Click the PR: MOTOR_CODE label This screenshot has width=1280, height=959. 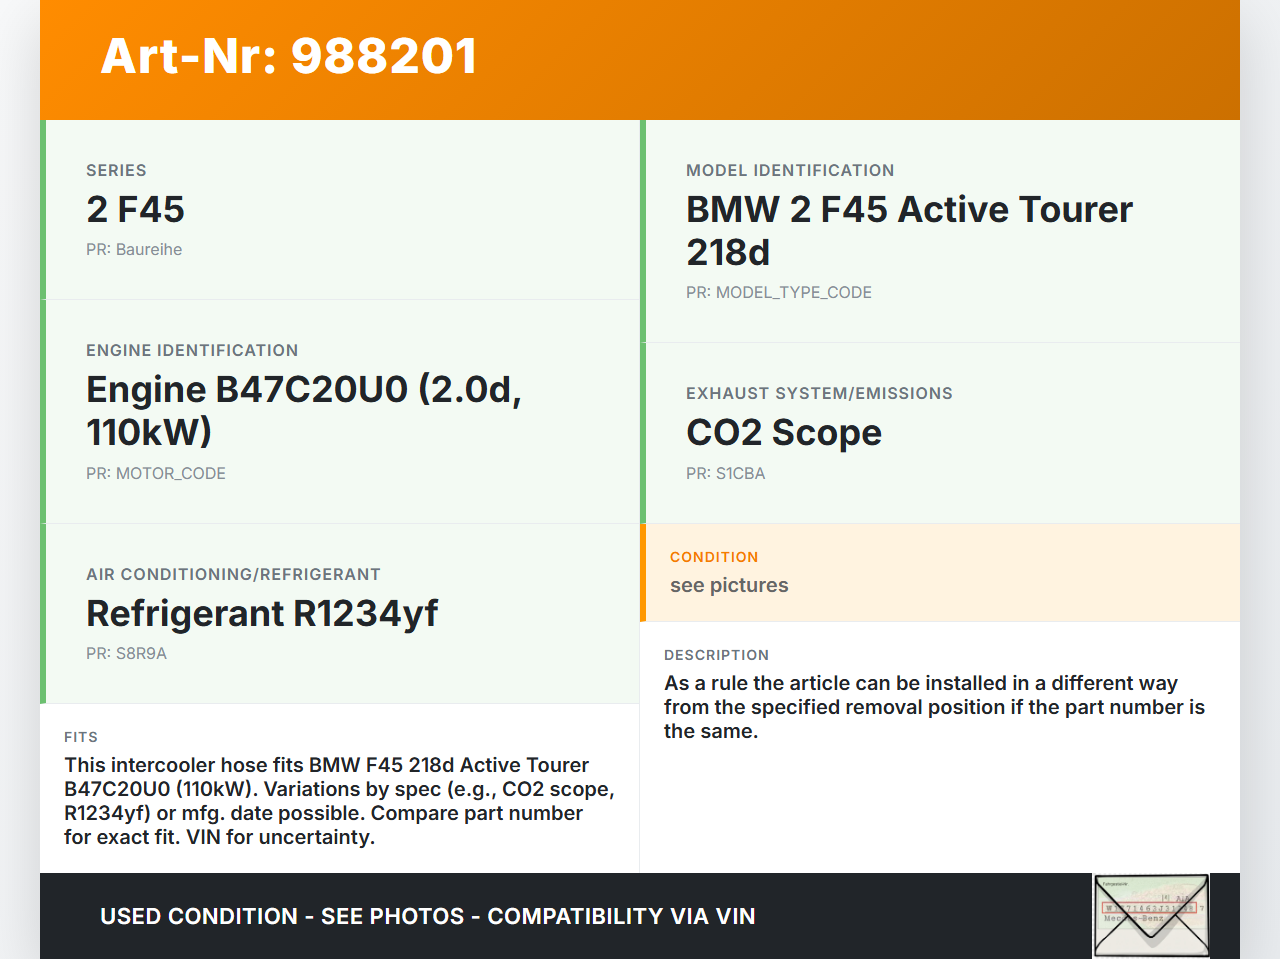coord(156,474)
